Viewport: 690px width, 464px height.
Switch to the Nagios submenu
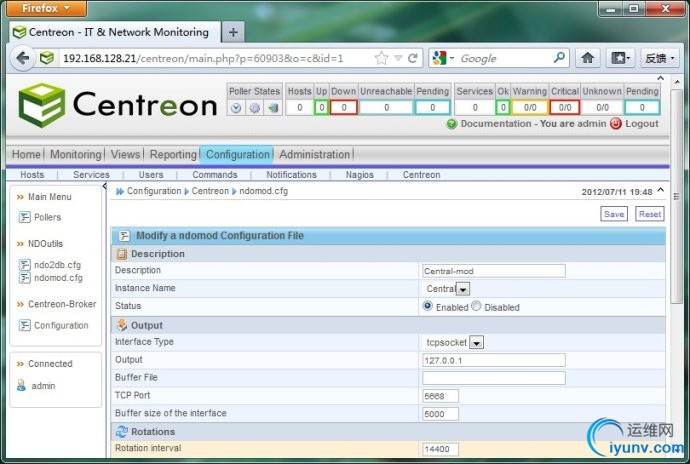pyautogui.click(x=360, y=175)
